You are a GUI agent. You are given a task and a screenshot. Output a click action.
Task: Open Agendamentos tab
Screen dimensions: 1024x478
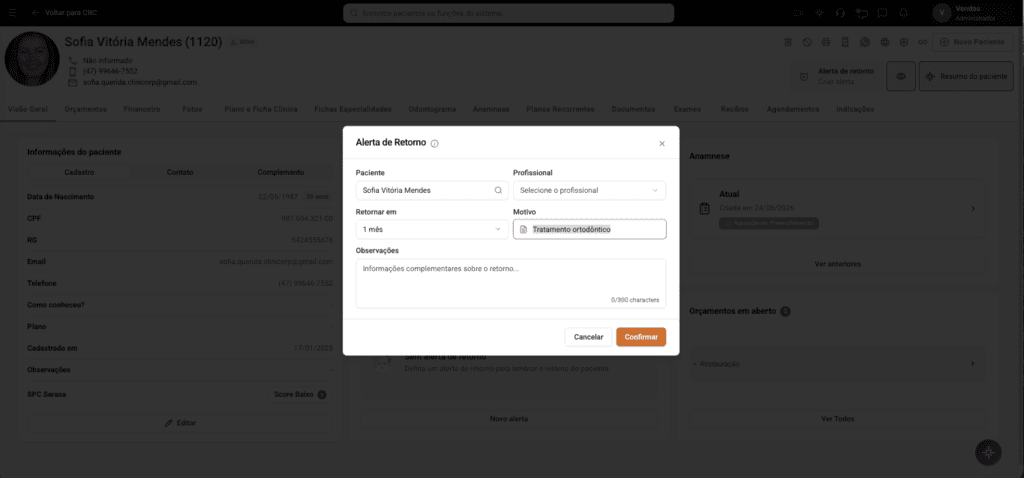click(x=793, y=109)
